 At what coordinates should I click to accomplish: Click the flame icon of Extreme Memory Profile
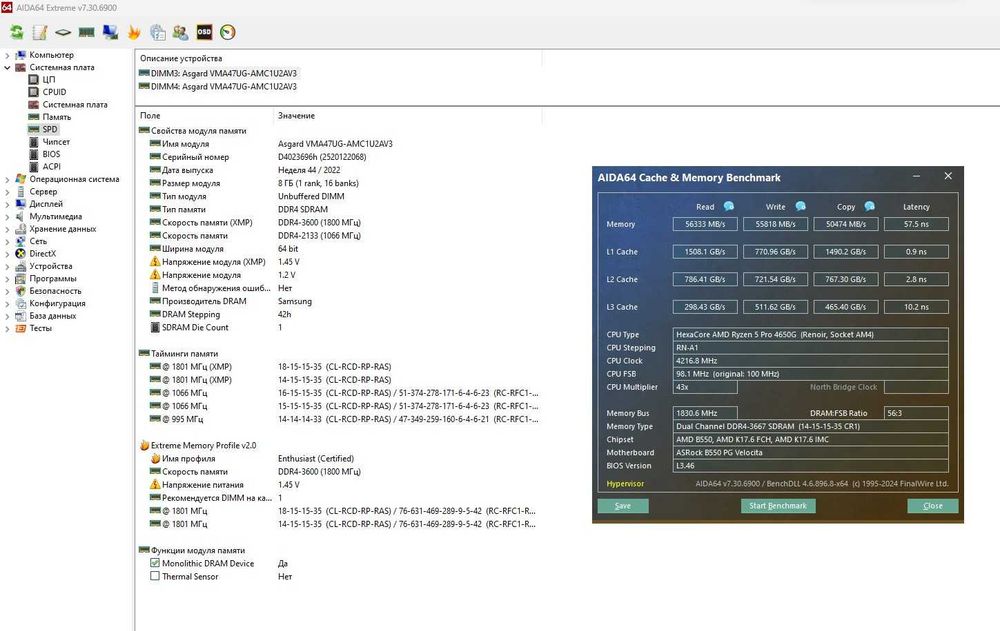tap(144, 445)
